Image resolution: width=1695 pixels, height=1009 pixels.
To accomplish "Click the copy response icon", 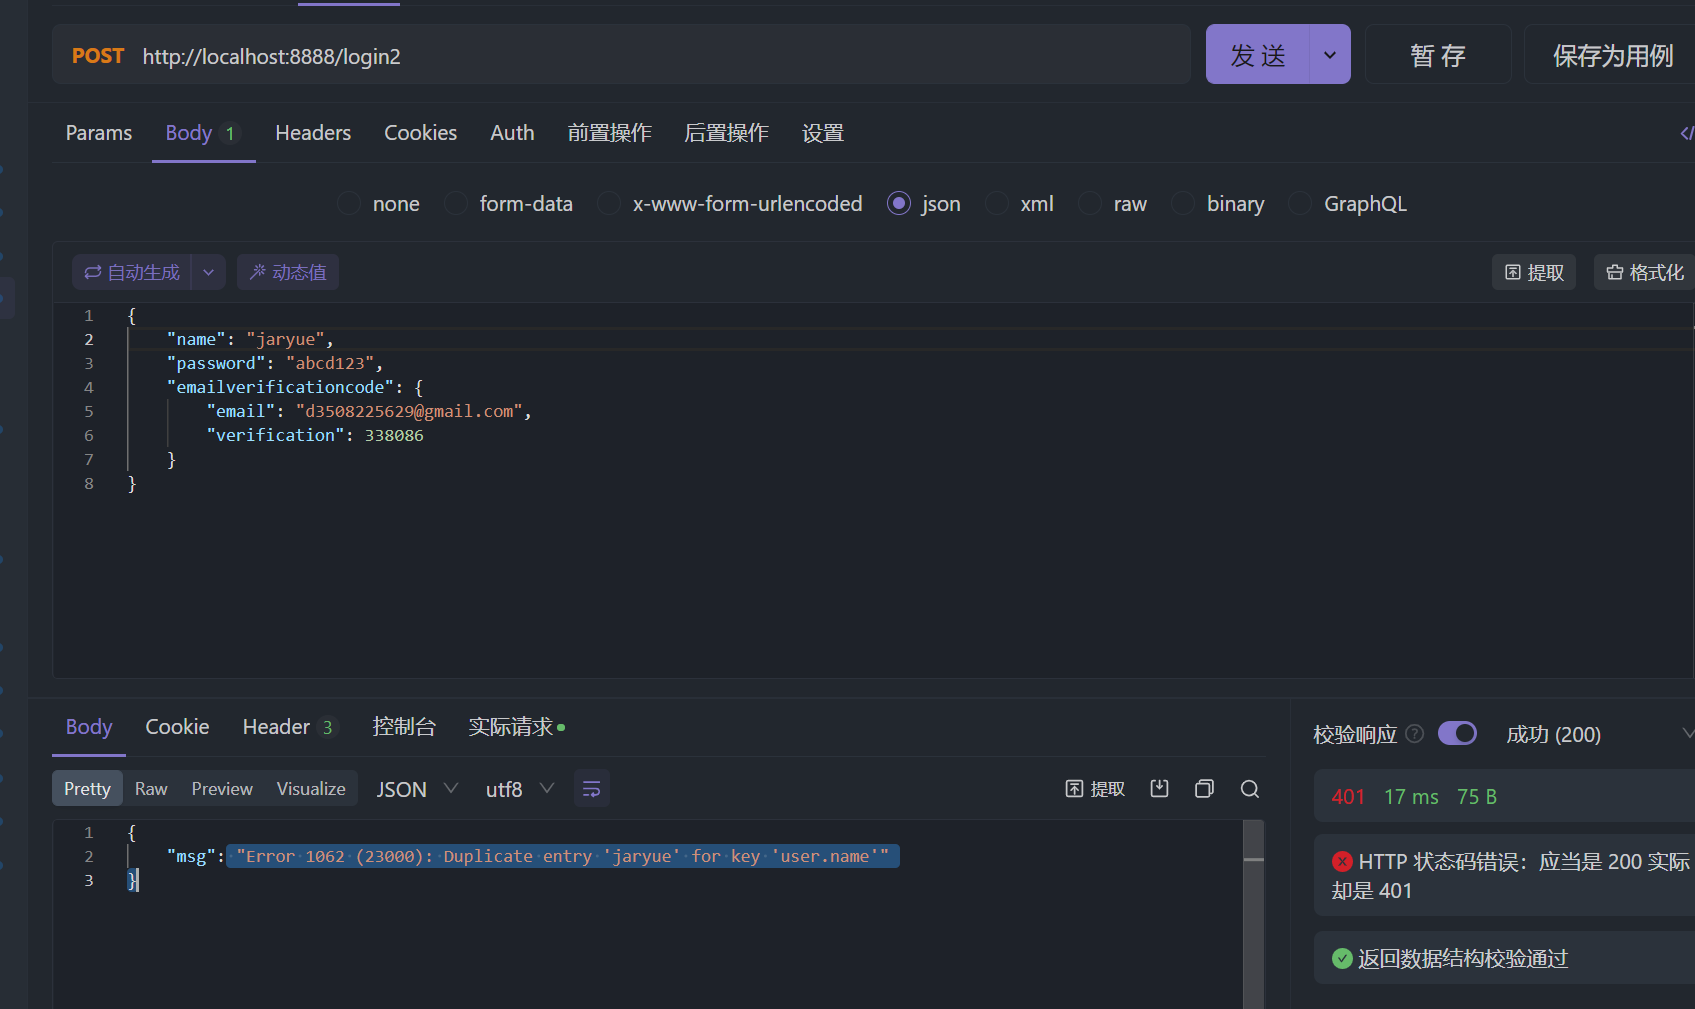I will [x=1204, y=789].
